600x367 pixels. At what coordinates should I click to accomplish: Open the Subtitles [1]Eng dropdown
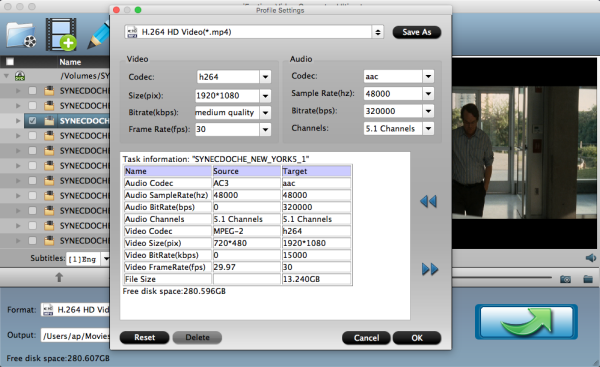click(x=106, y=259)
